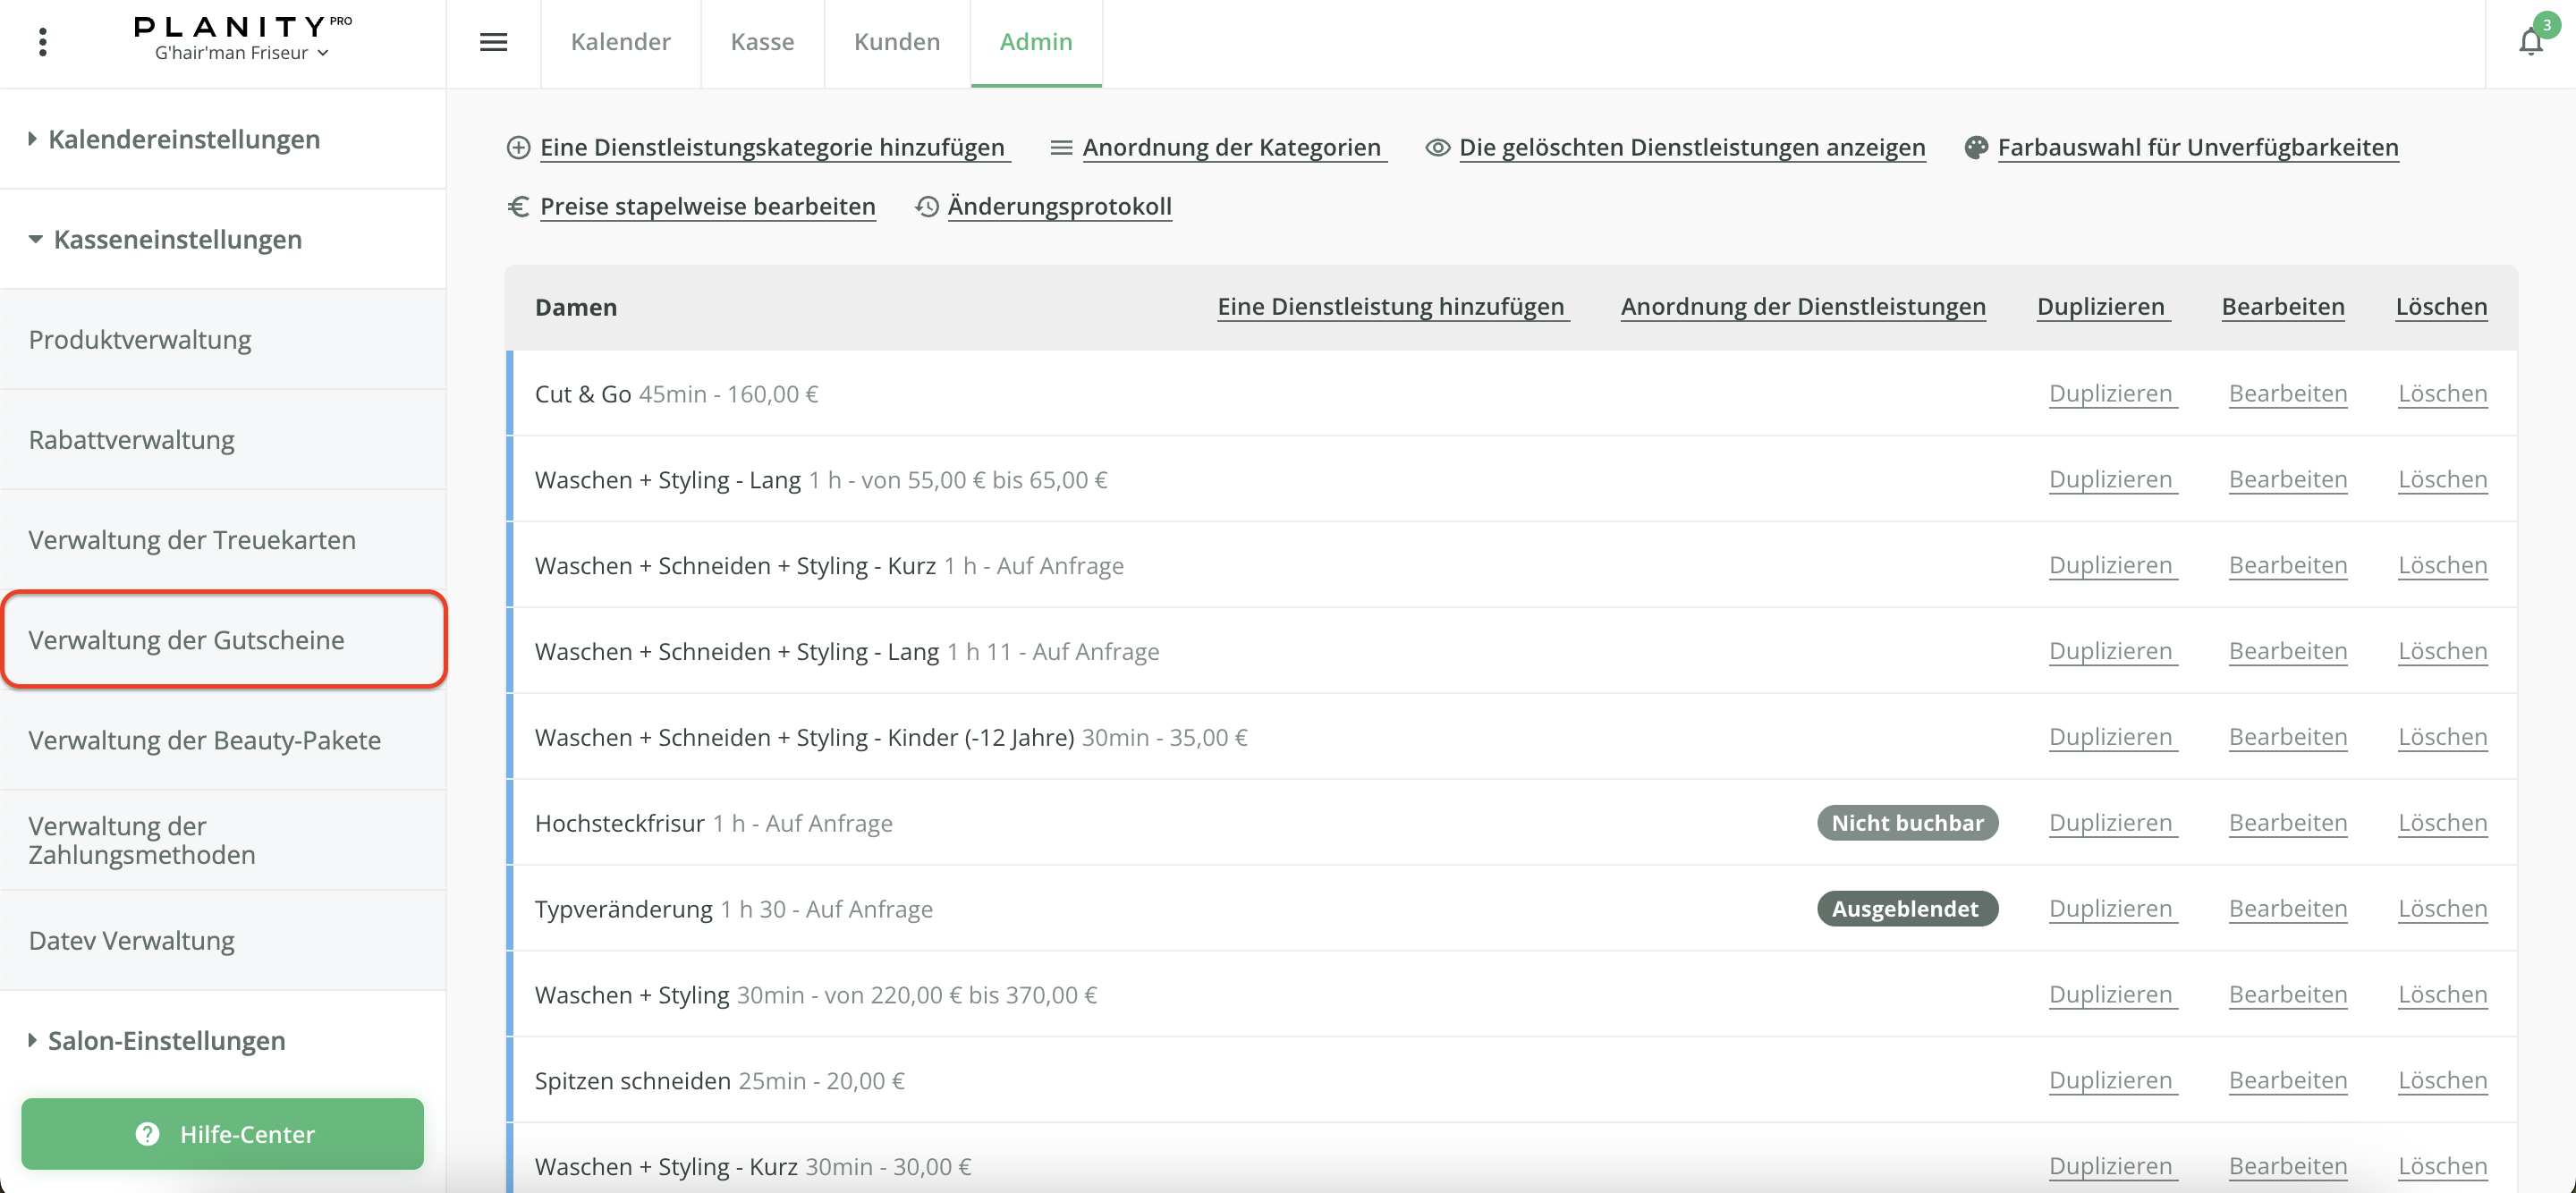This screenshot has height=1193, width=2576.
Task: Click the euro icon for batch prices
Action: click(518, 206)
